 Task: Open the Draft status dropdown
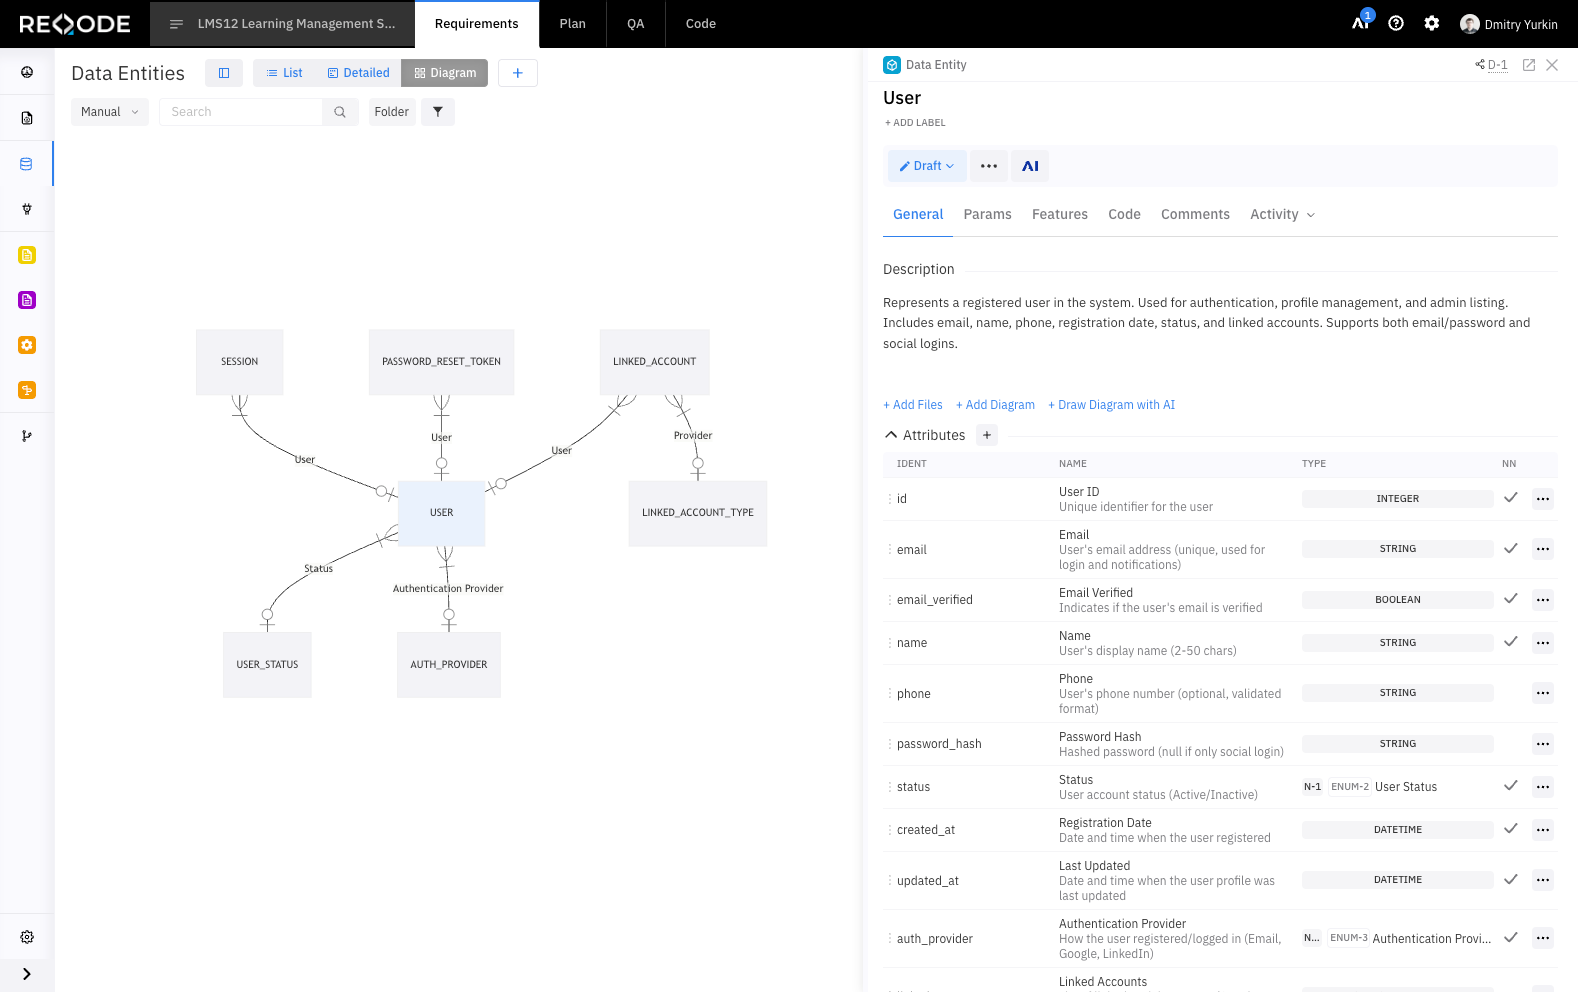(927, 166)
